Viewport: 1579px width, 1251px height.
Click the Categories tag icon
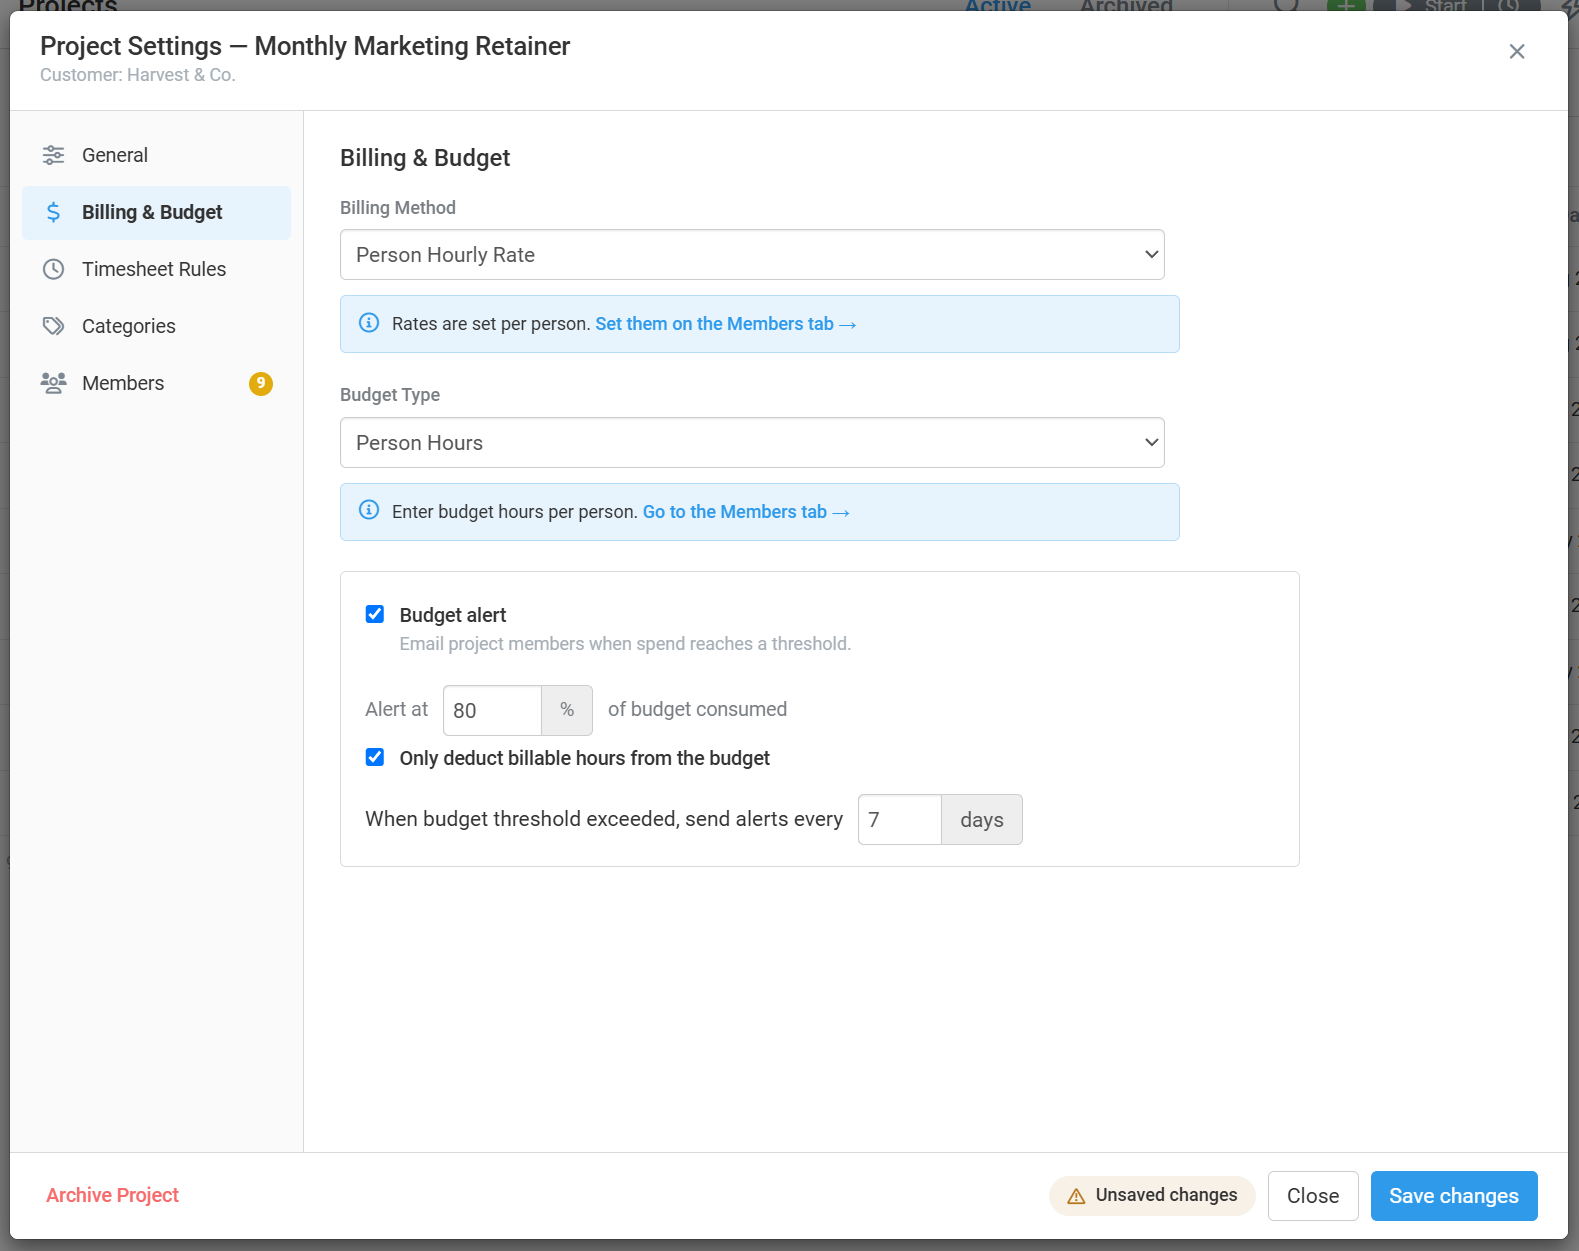53,326
